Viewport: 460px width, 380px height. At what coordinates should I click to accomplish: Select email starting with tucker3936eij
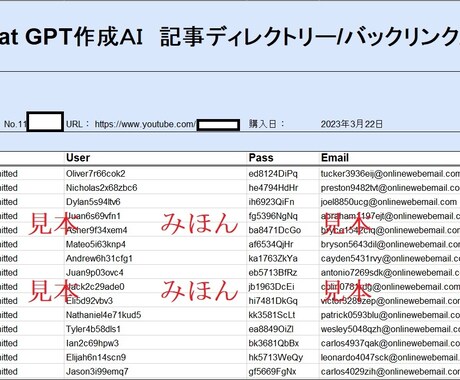coord(390,174)
